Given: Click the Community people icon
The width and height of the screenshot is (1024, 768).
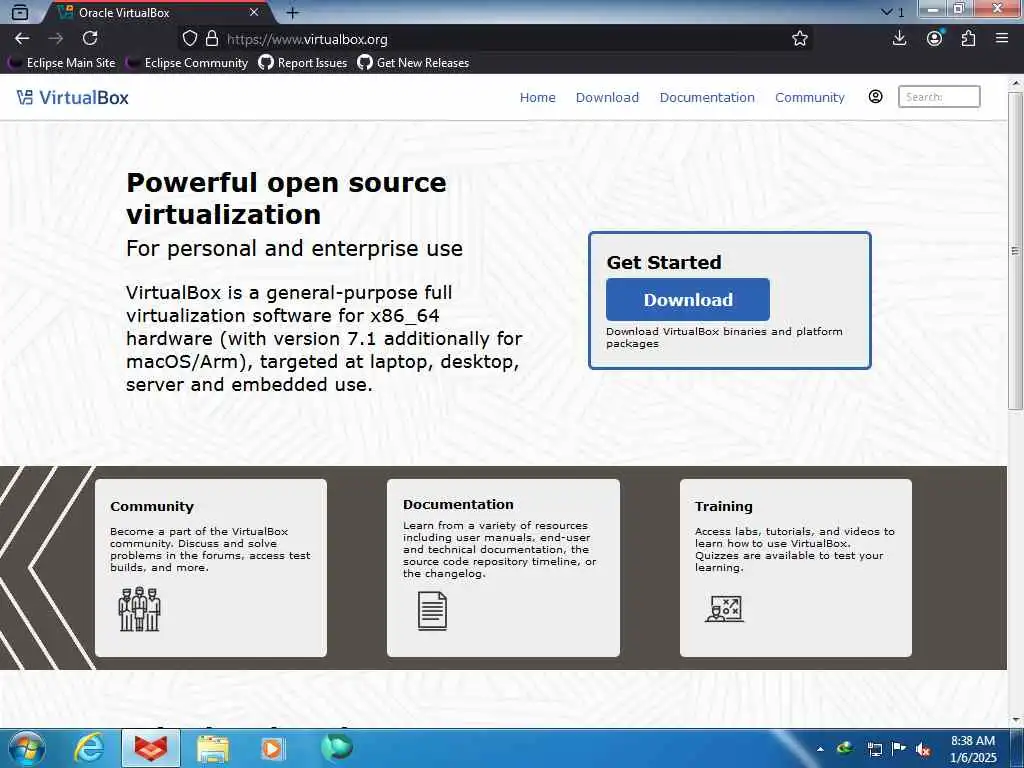Looking at the screenshot, I should [139, 609].
